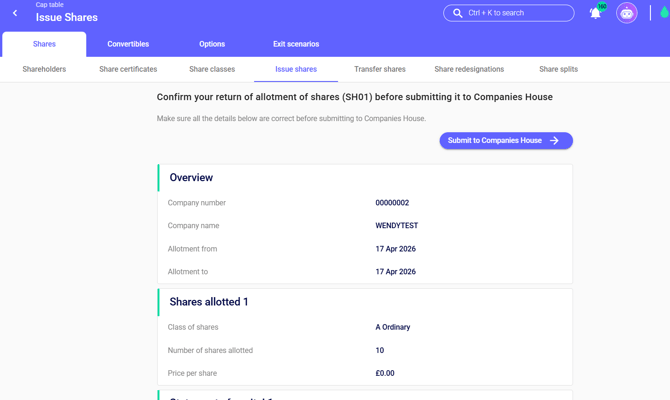Open the Convertibles tab
670x400 pixels.
coord(128,44)
